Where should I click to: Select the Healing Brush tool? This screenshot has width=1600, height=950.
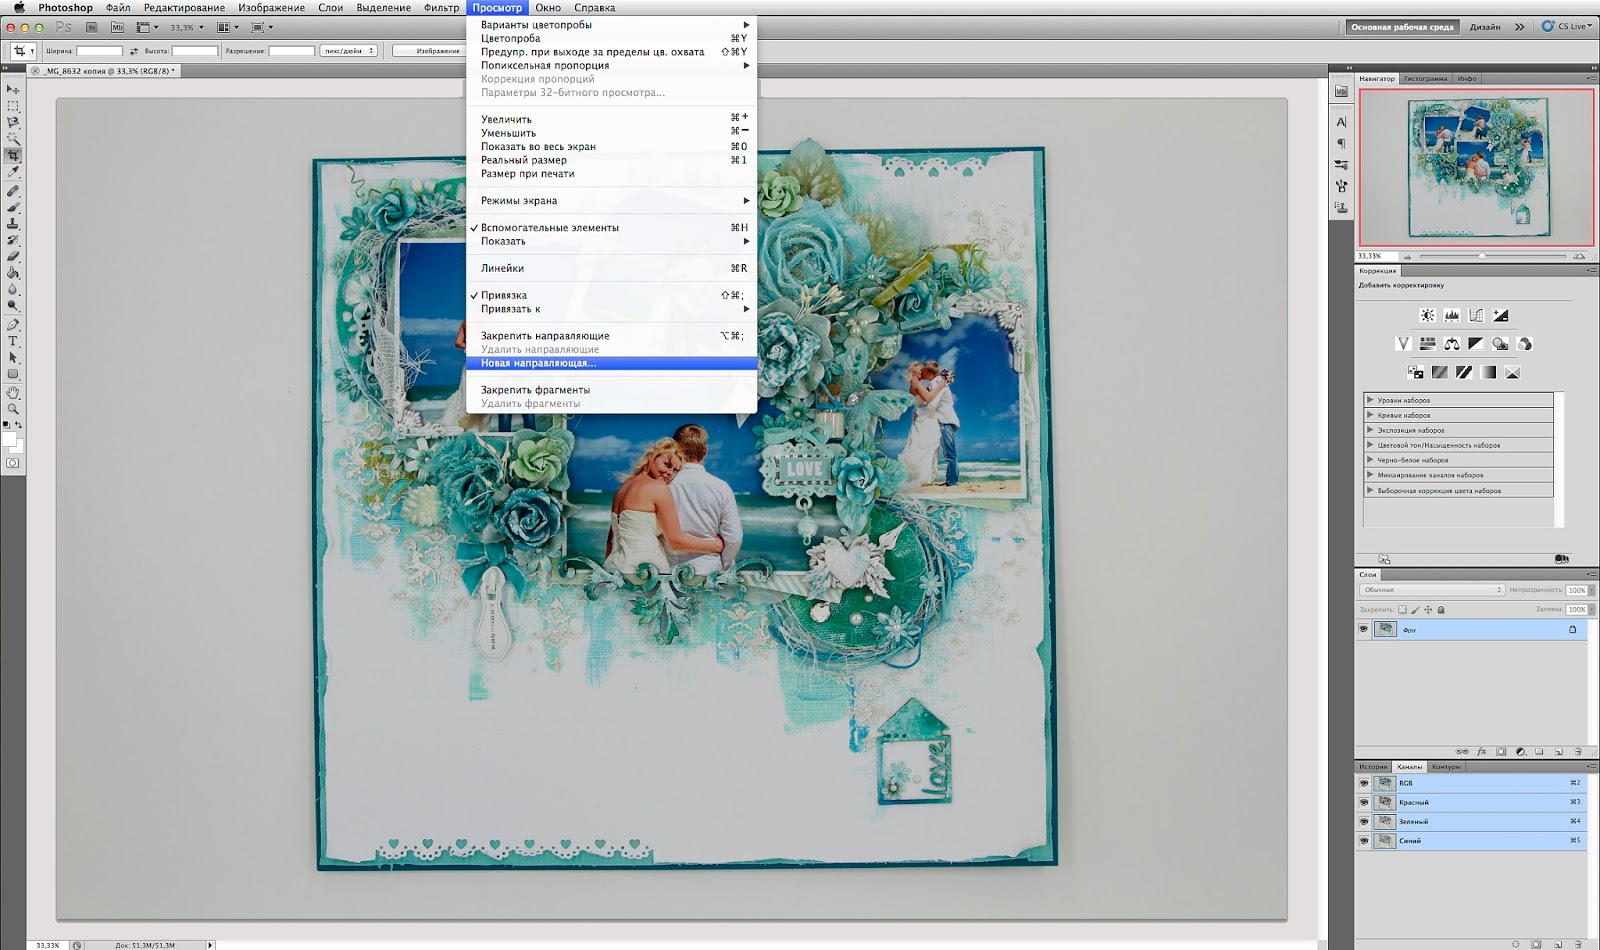[x=13, y=190]
